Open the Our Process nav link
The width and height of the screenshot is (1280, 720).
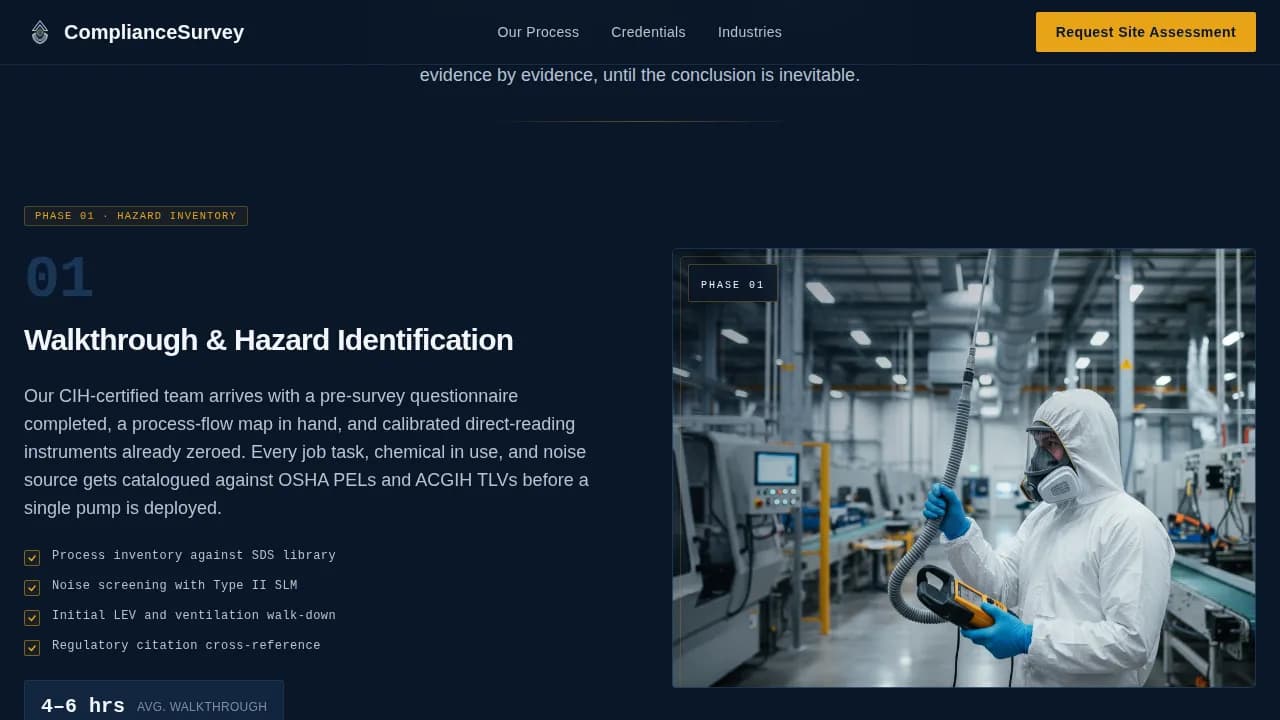pyautogui.click(x=538, y=32)
